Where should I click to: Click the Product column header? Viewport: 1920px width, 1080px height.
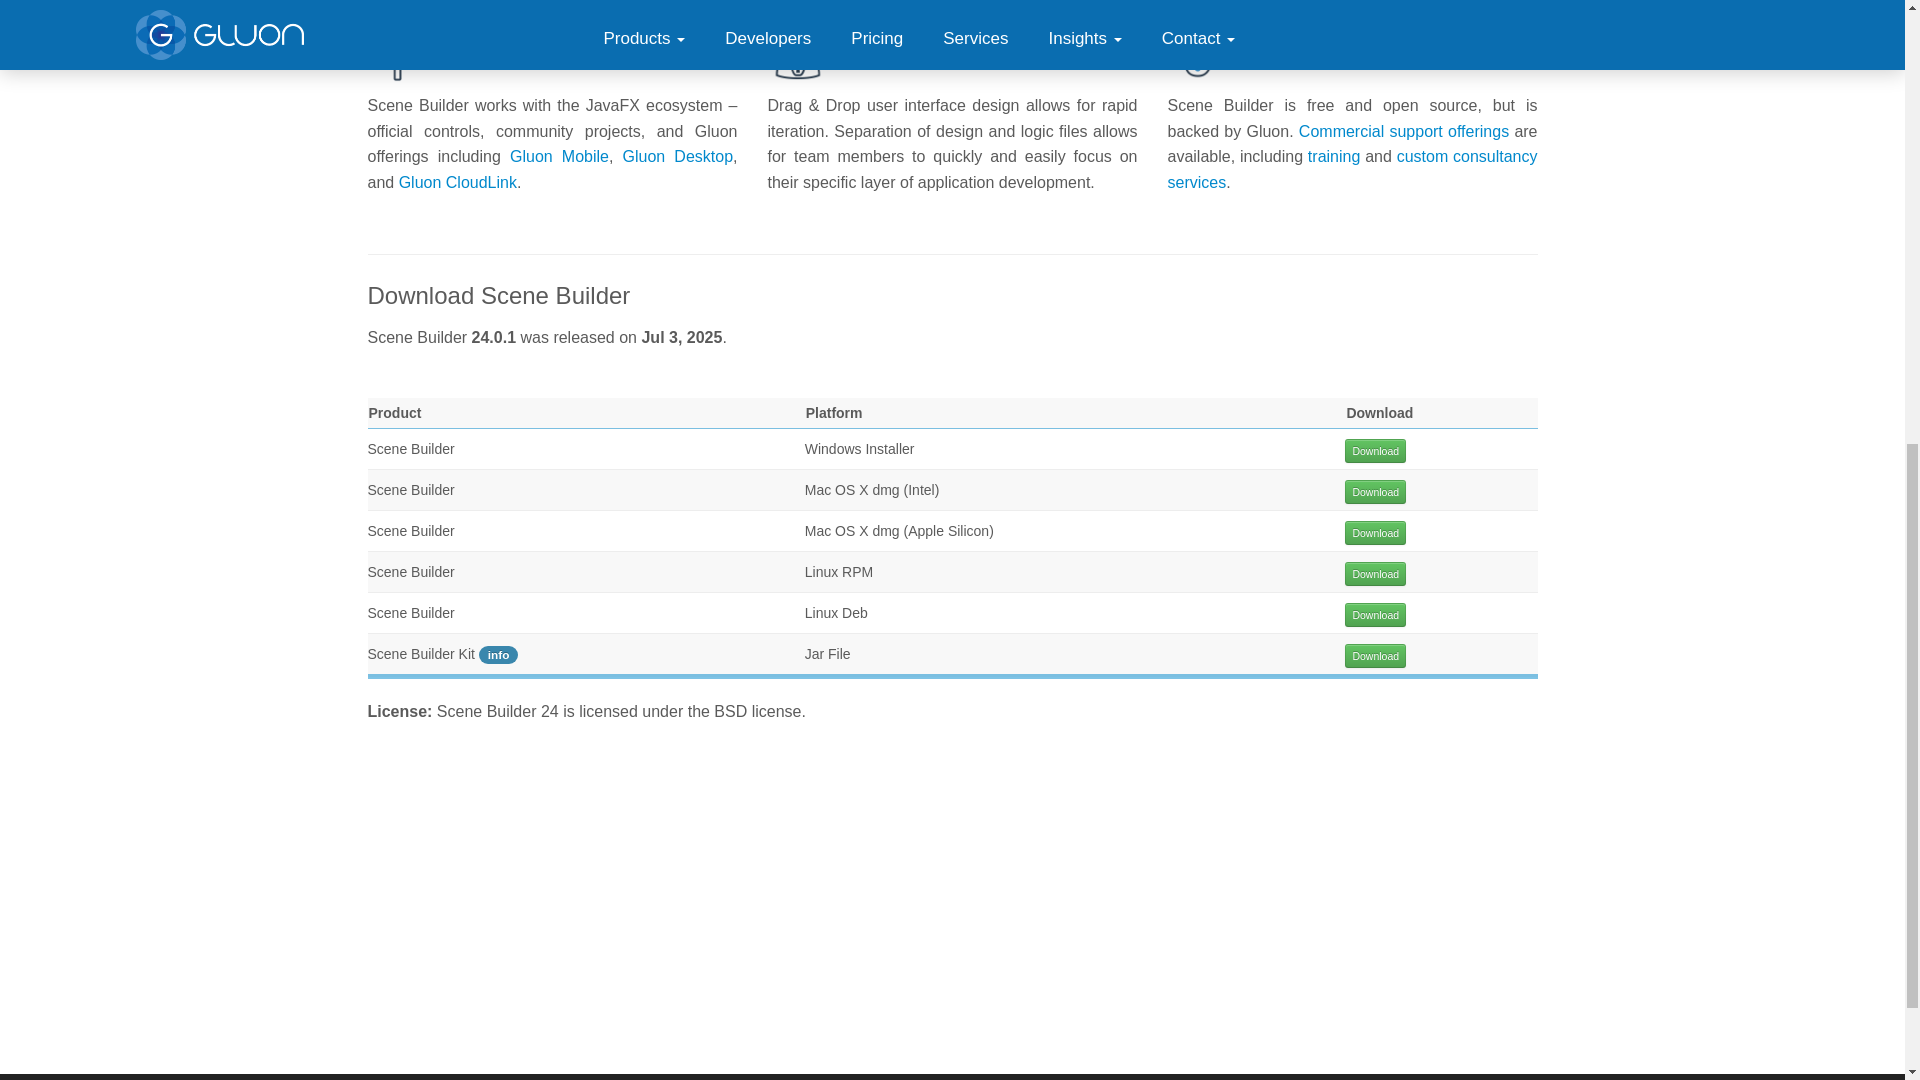pyautogui.click(x=395, y=413)
